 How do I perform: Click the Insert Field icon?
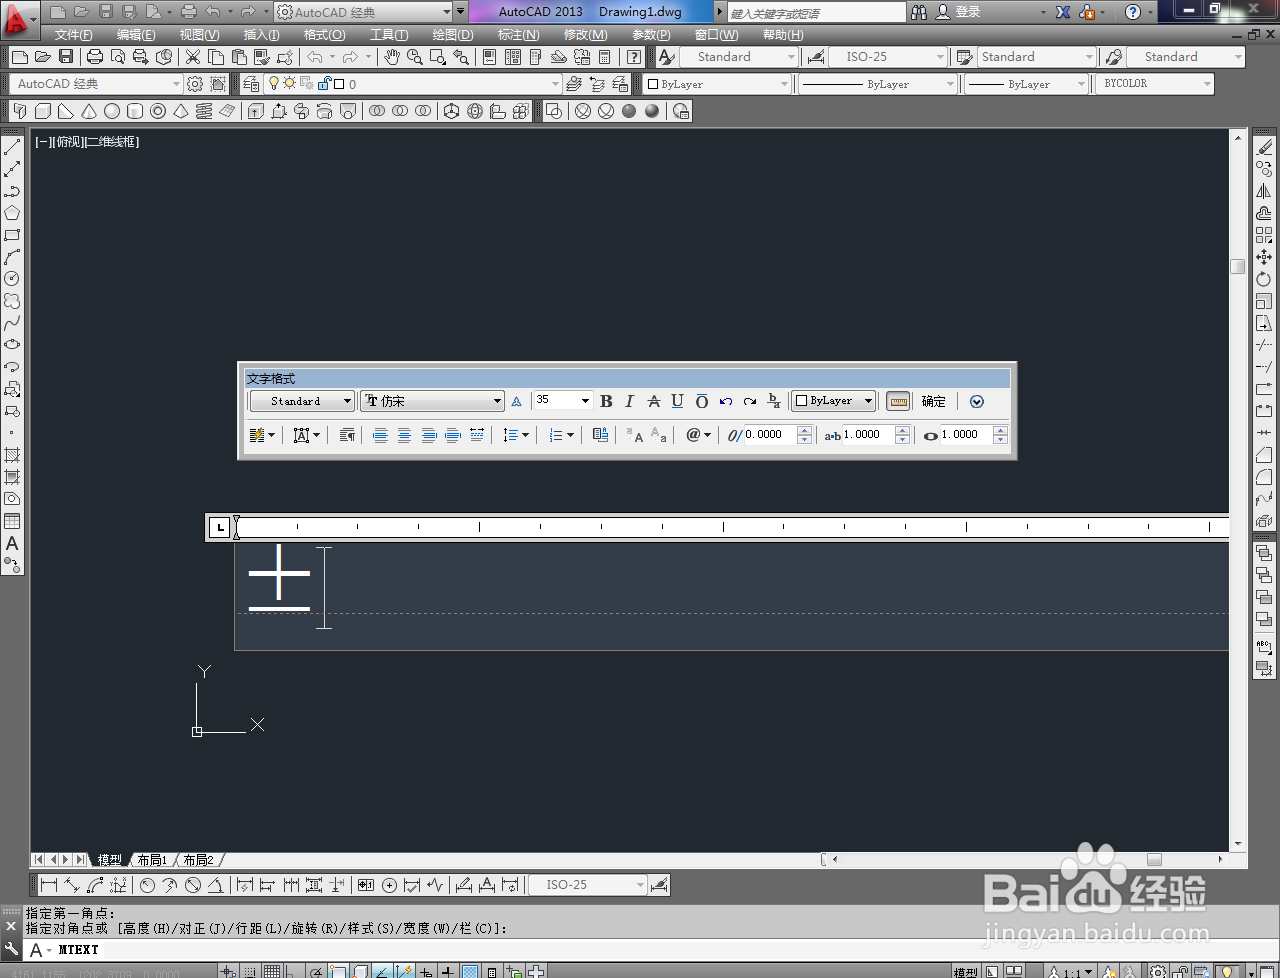600,435
